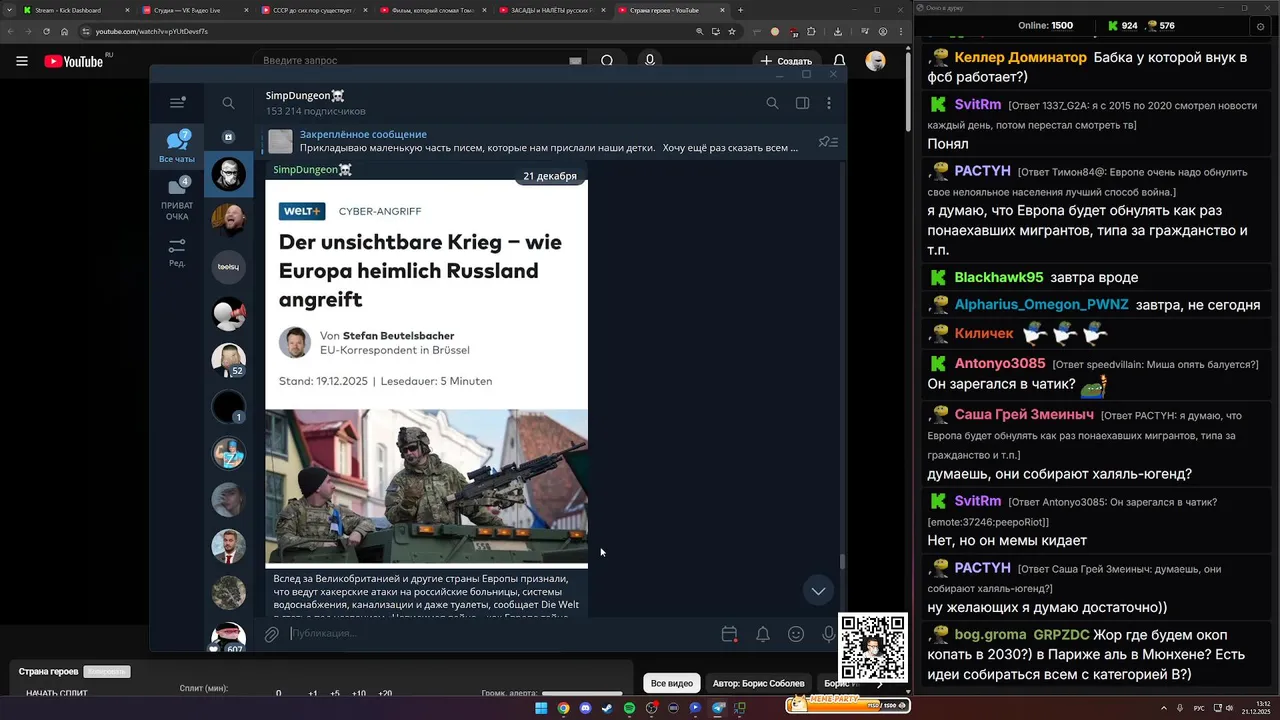The image size is (1280, 720).
Task: Open Discord from the taskbar
Action: [x=585, y=708]
